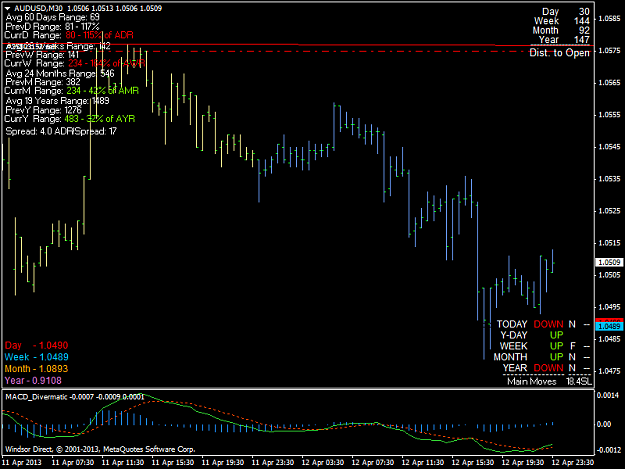Screen dimensions: 625x469
Task: Click the '12 Apr 03:30' time axis label
Action: (x=323, y=463)
